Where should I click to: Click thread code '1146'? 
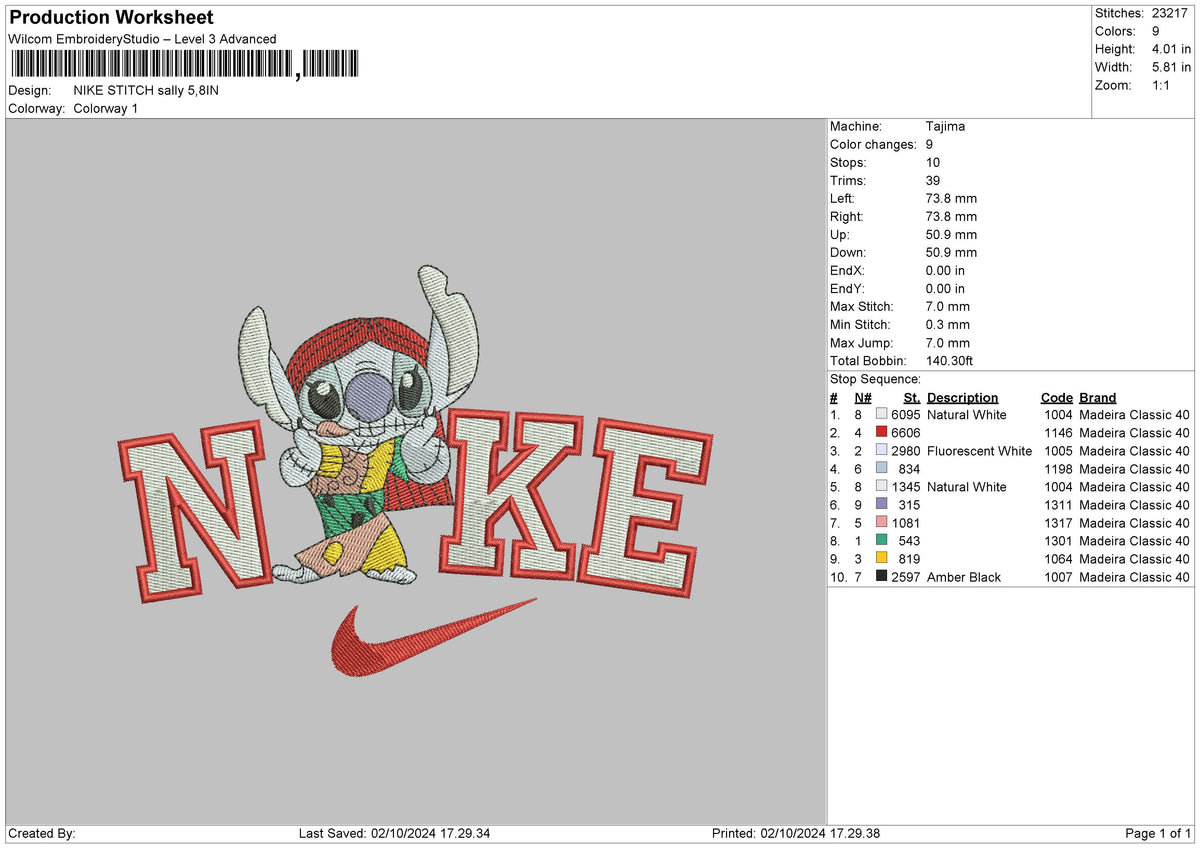1059,433
